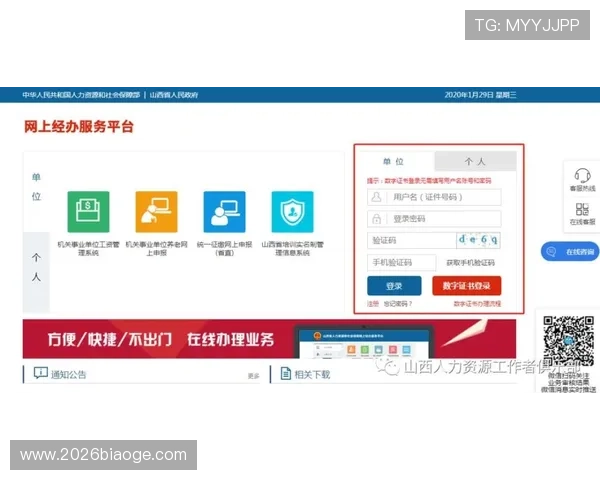Click the 客服热线 headset icon
Viewport: 600px width, 480px height.
tap(582, 176)
